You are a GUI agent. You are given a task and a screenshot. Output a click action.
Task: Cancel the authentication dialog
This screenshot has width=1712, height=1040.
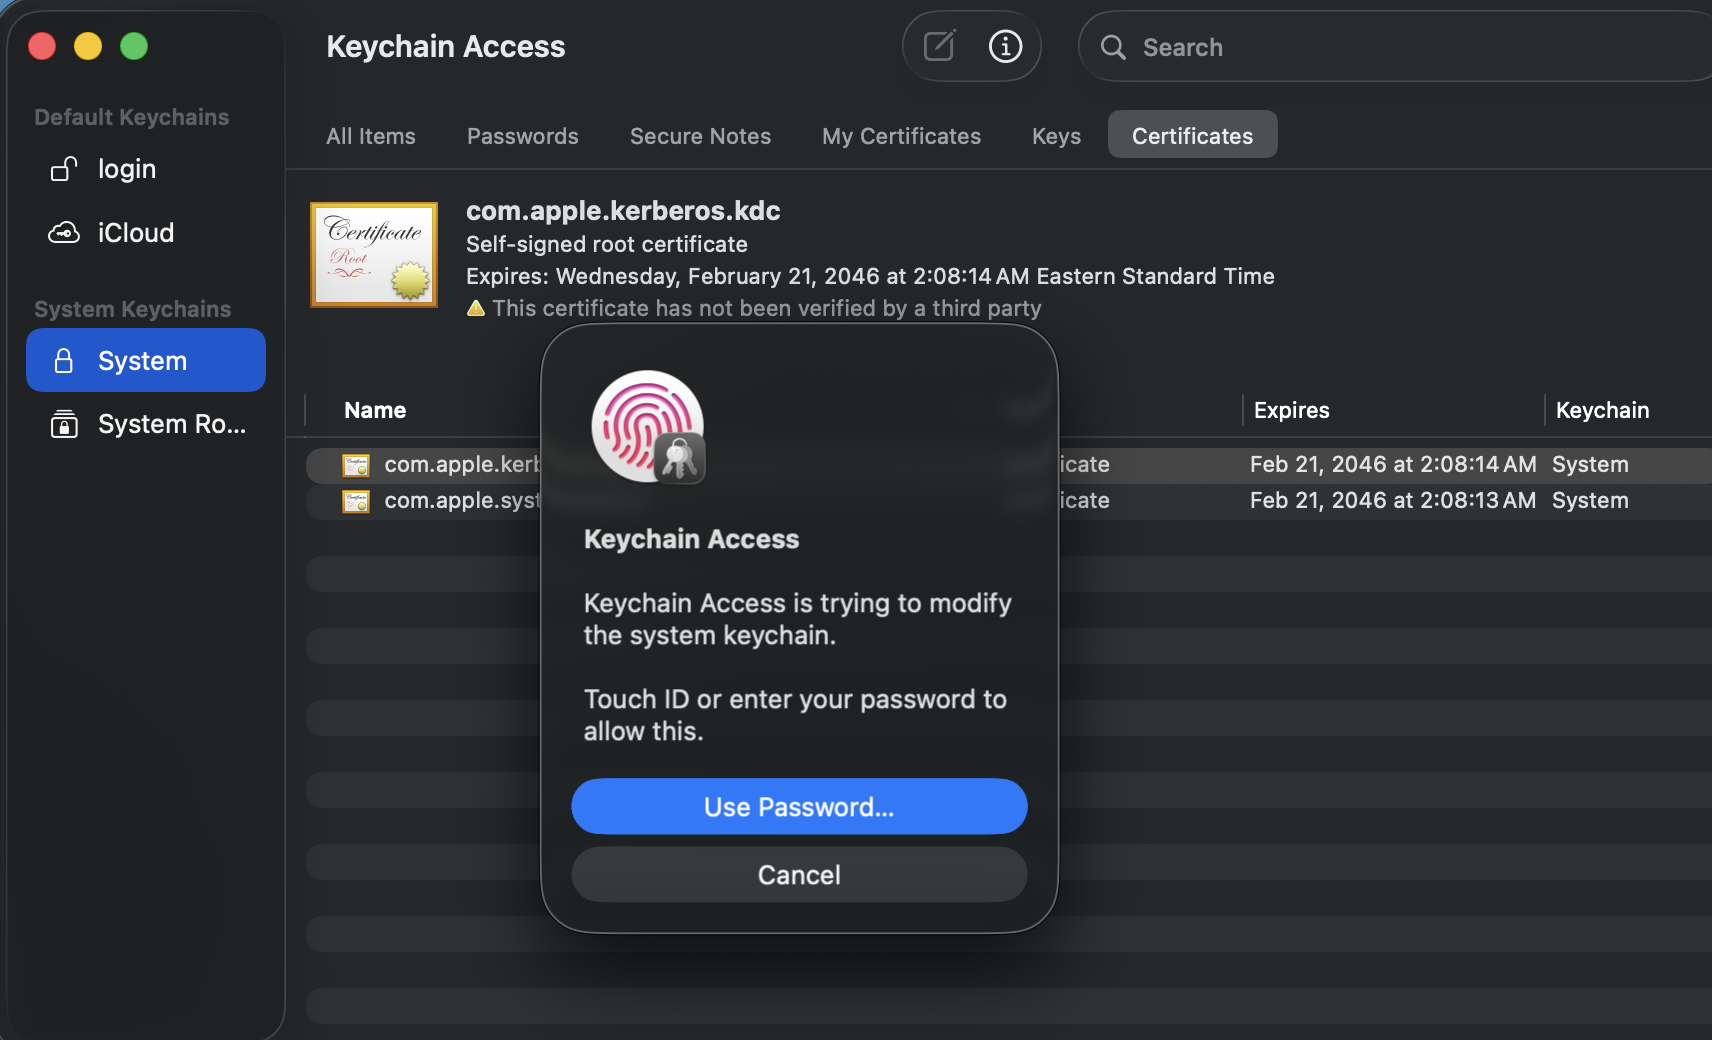point(799,874)
